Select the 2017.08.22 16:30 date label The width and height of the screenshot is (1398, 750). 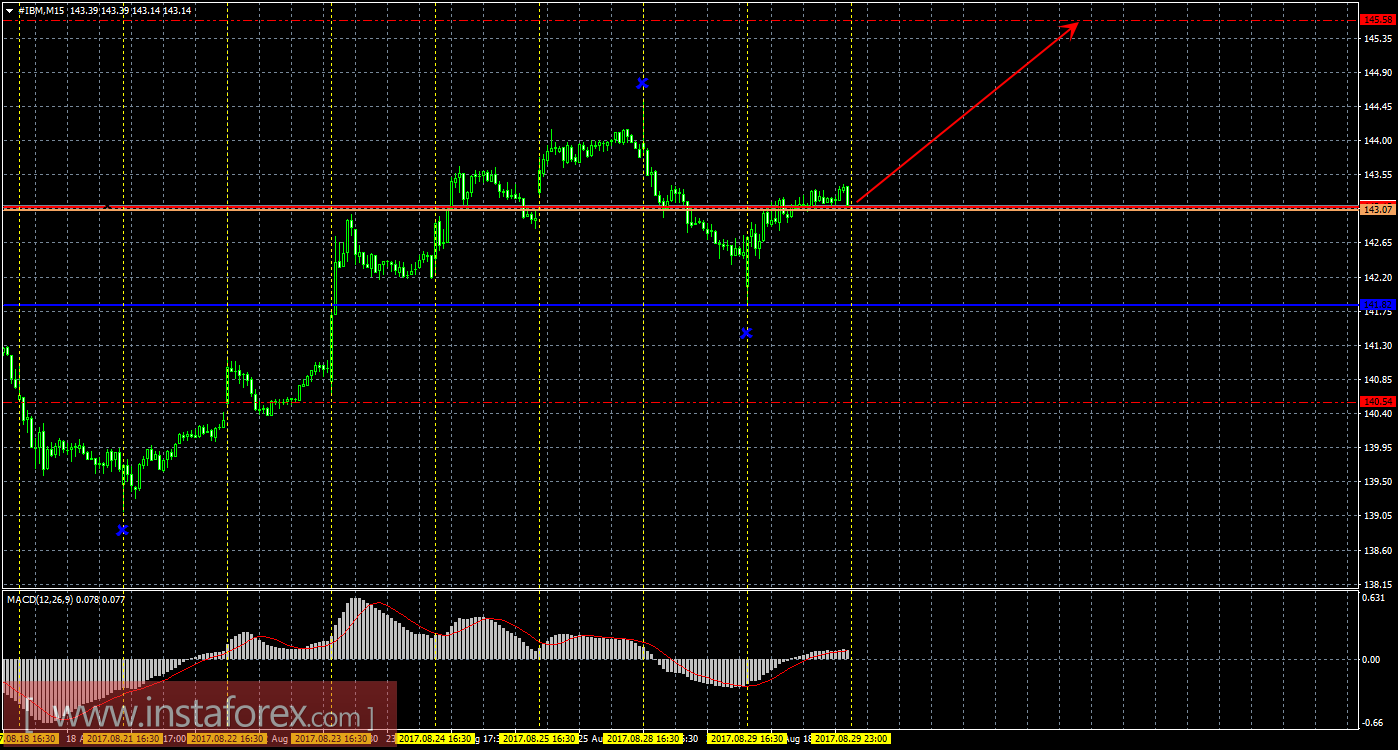point(227,739)
